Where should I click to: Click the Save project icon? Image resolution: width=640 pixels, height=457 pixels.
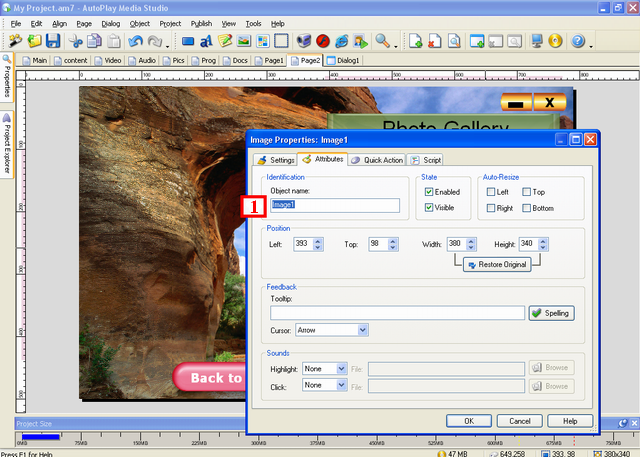coord(52,41)
